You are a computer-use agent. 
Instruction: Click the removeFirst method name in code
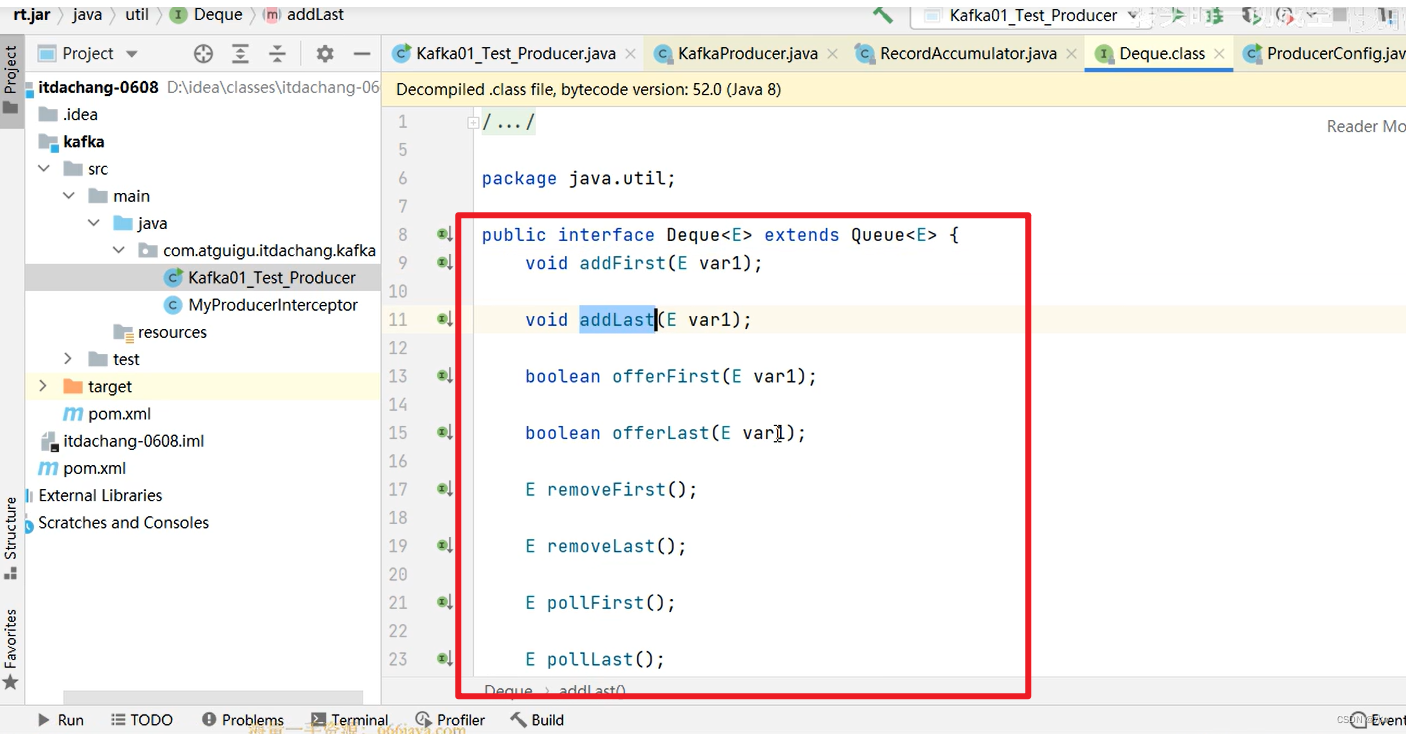click(606, 489)
